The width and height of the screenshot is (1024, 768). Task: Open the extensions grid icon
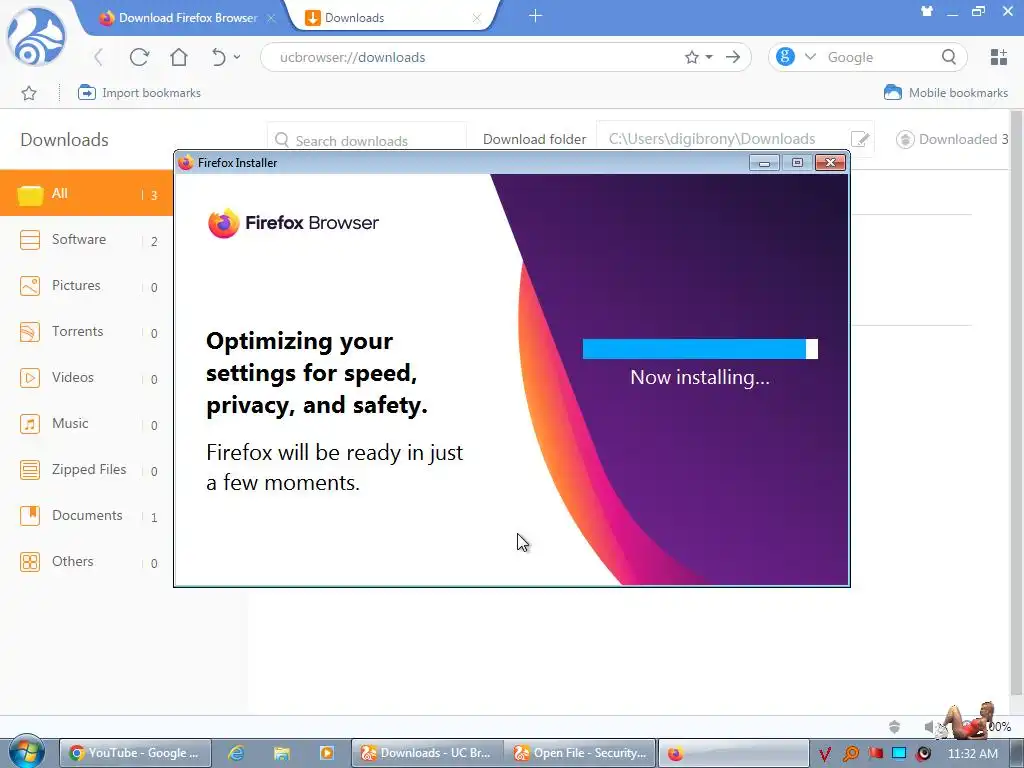tap(999, 57)
